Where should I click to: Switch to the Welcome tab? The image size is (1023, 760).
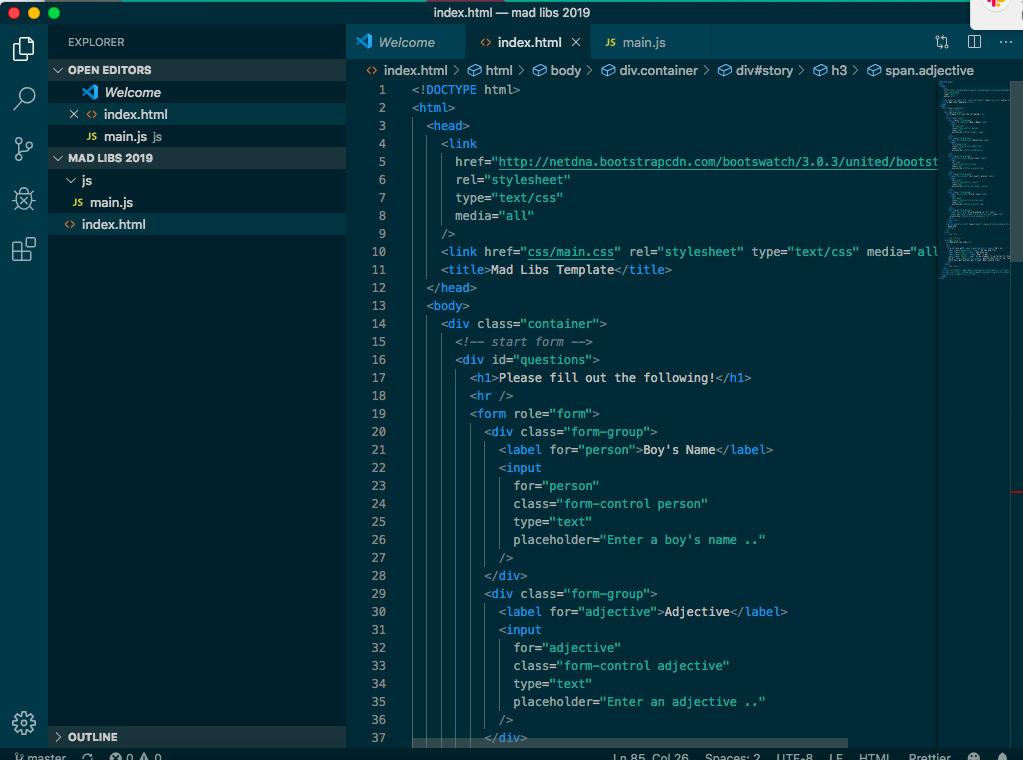406,42
